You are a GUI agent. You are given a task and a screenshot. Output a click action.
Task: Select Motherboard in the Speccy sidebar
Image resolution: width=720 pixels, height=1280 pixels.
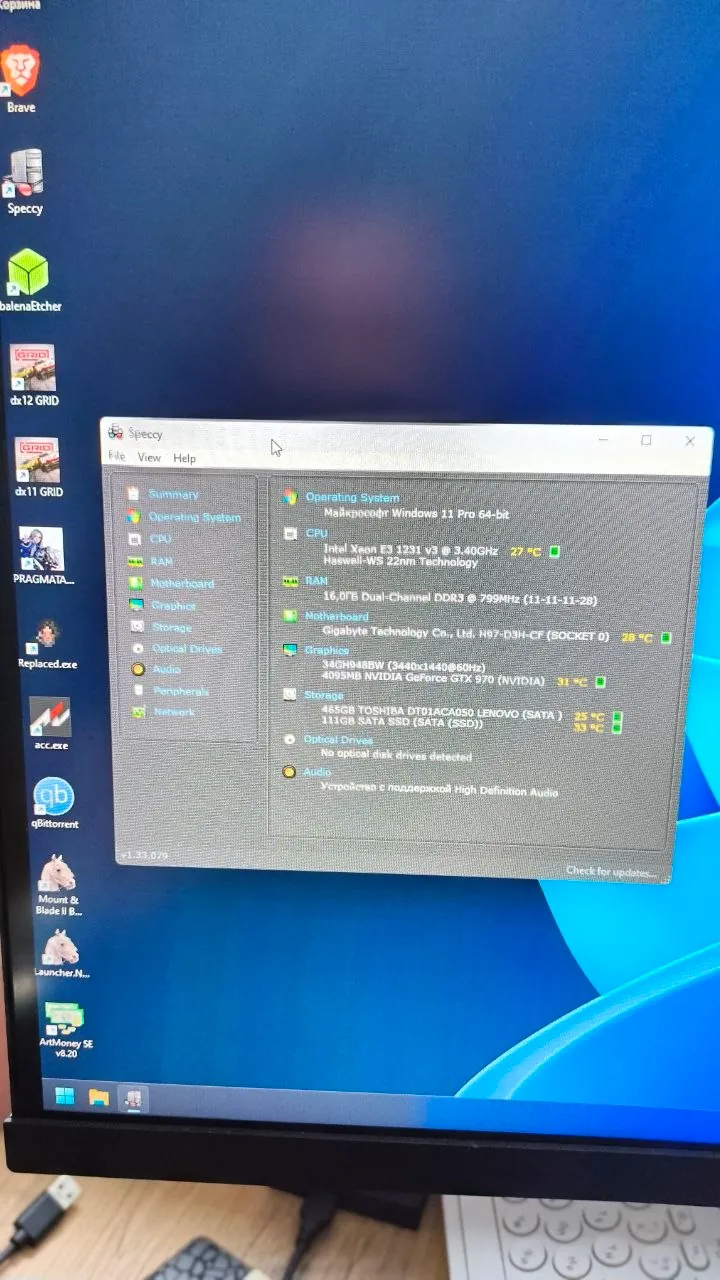click(x=182, y=583)
